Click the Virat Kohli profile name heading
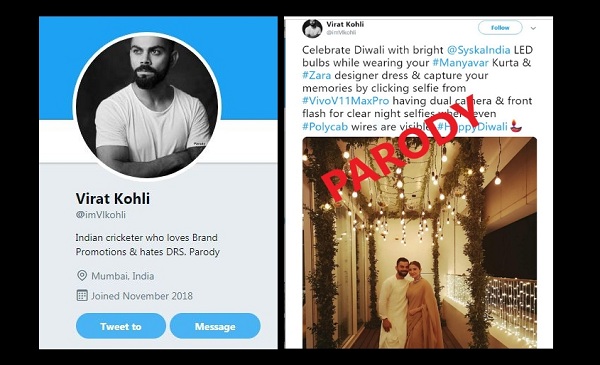 [113, 199]
